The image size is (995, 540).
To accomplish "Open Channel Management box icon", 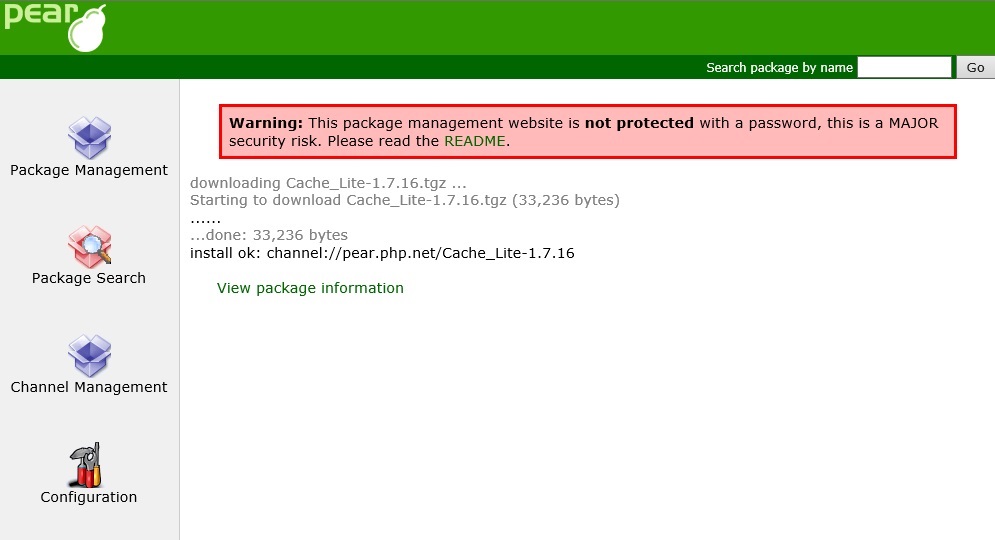I will point(89,355).
